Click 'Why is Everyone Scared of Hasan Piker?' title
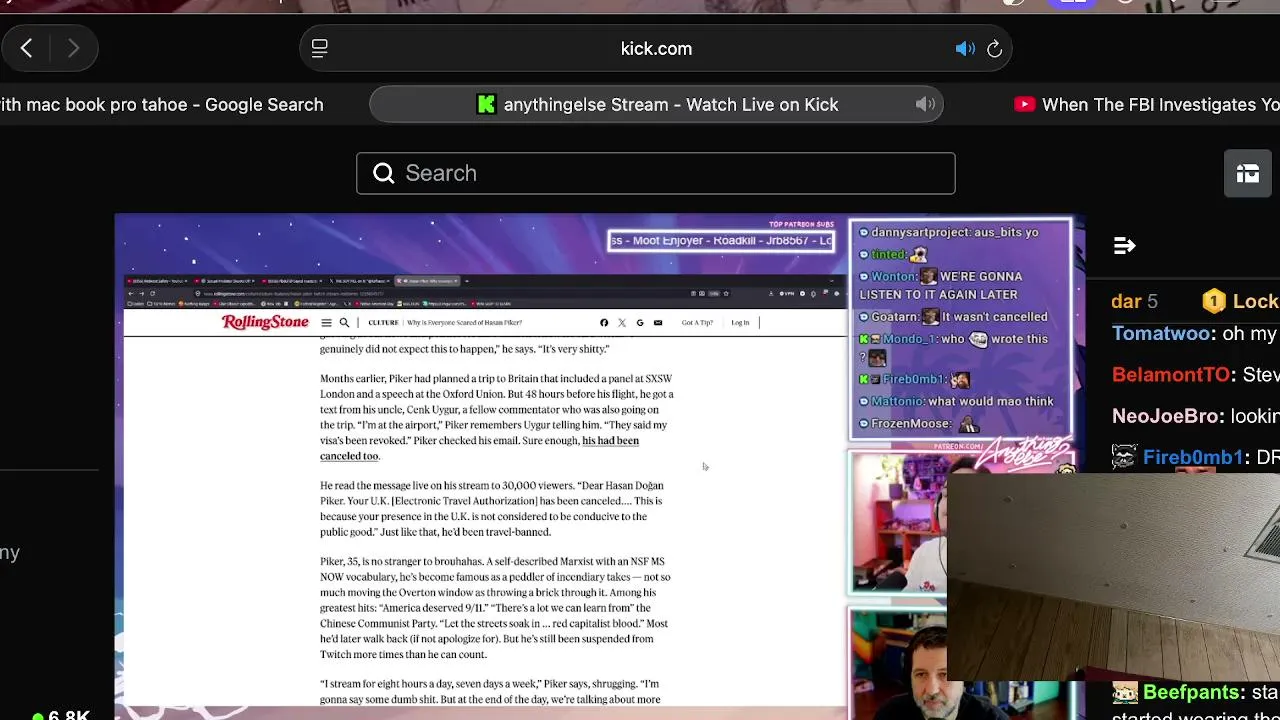This screenshot has height=720, width=1280. pyautogui.click(x=464, y=323)
